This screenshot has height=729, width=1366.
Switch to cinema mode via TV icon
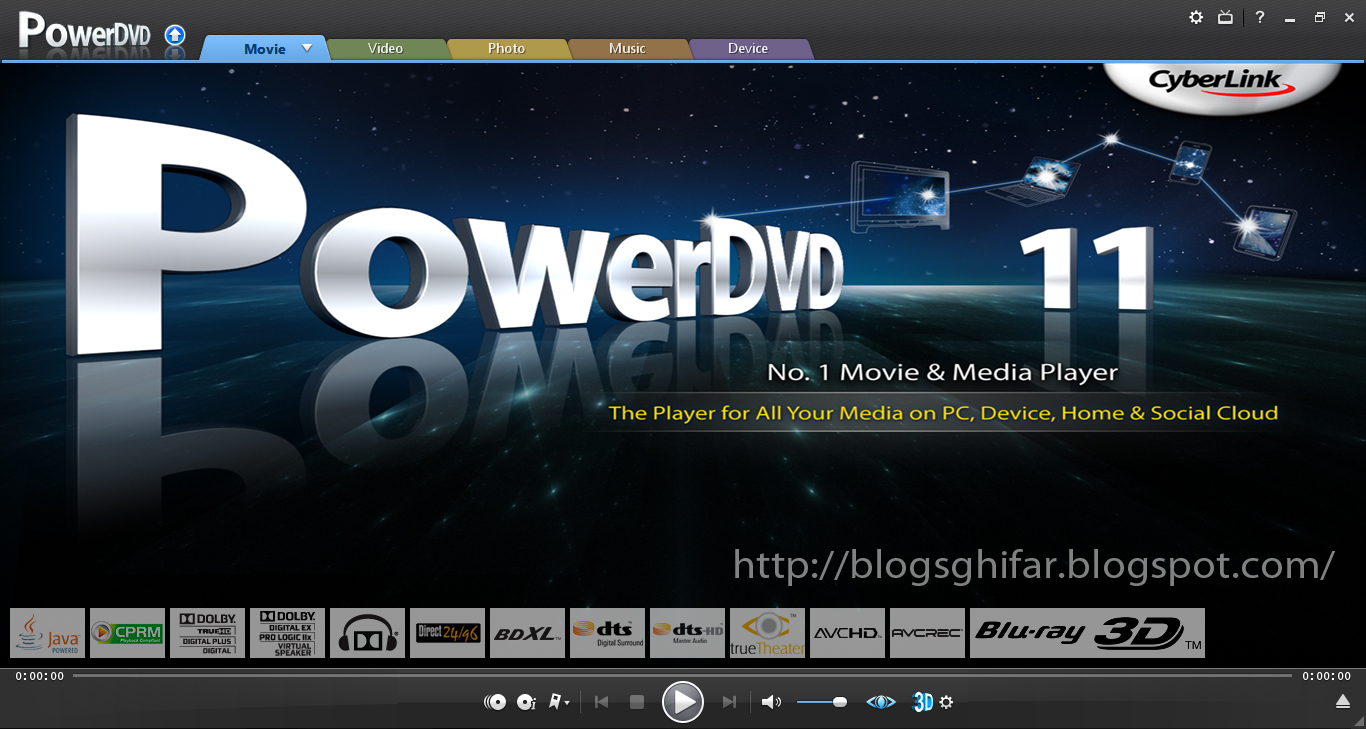tap(1225, 17)
